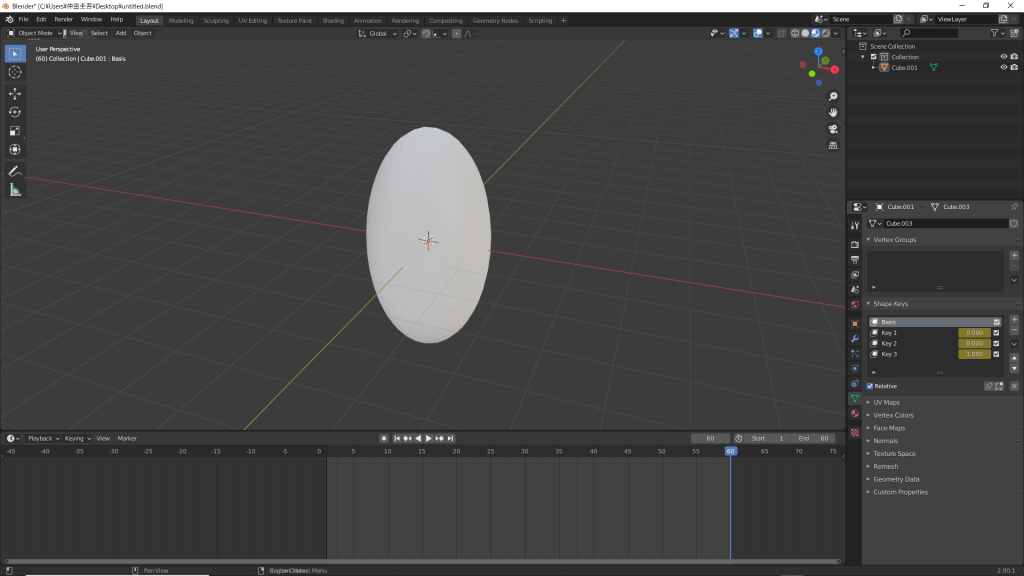
Task: Hide Cube.001 with its eye toggle
Action: (x=1003, y=67)
